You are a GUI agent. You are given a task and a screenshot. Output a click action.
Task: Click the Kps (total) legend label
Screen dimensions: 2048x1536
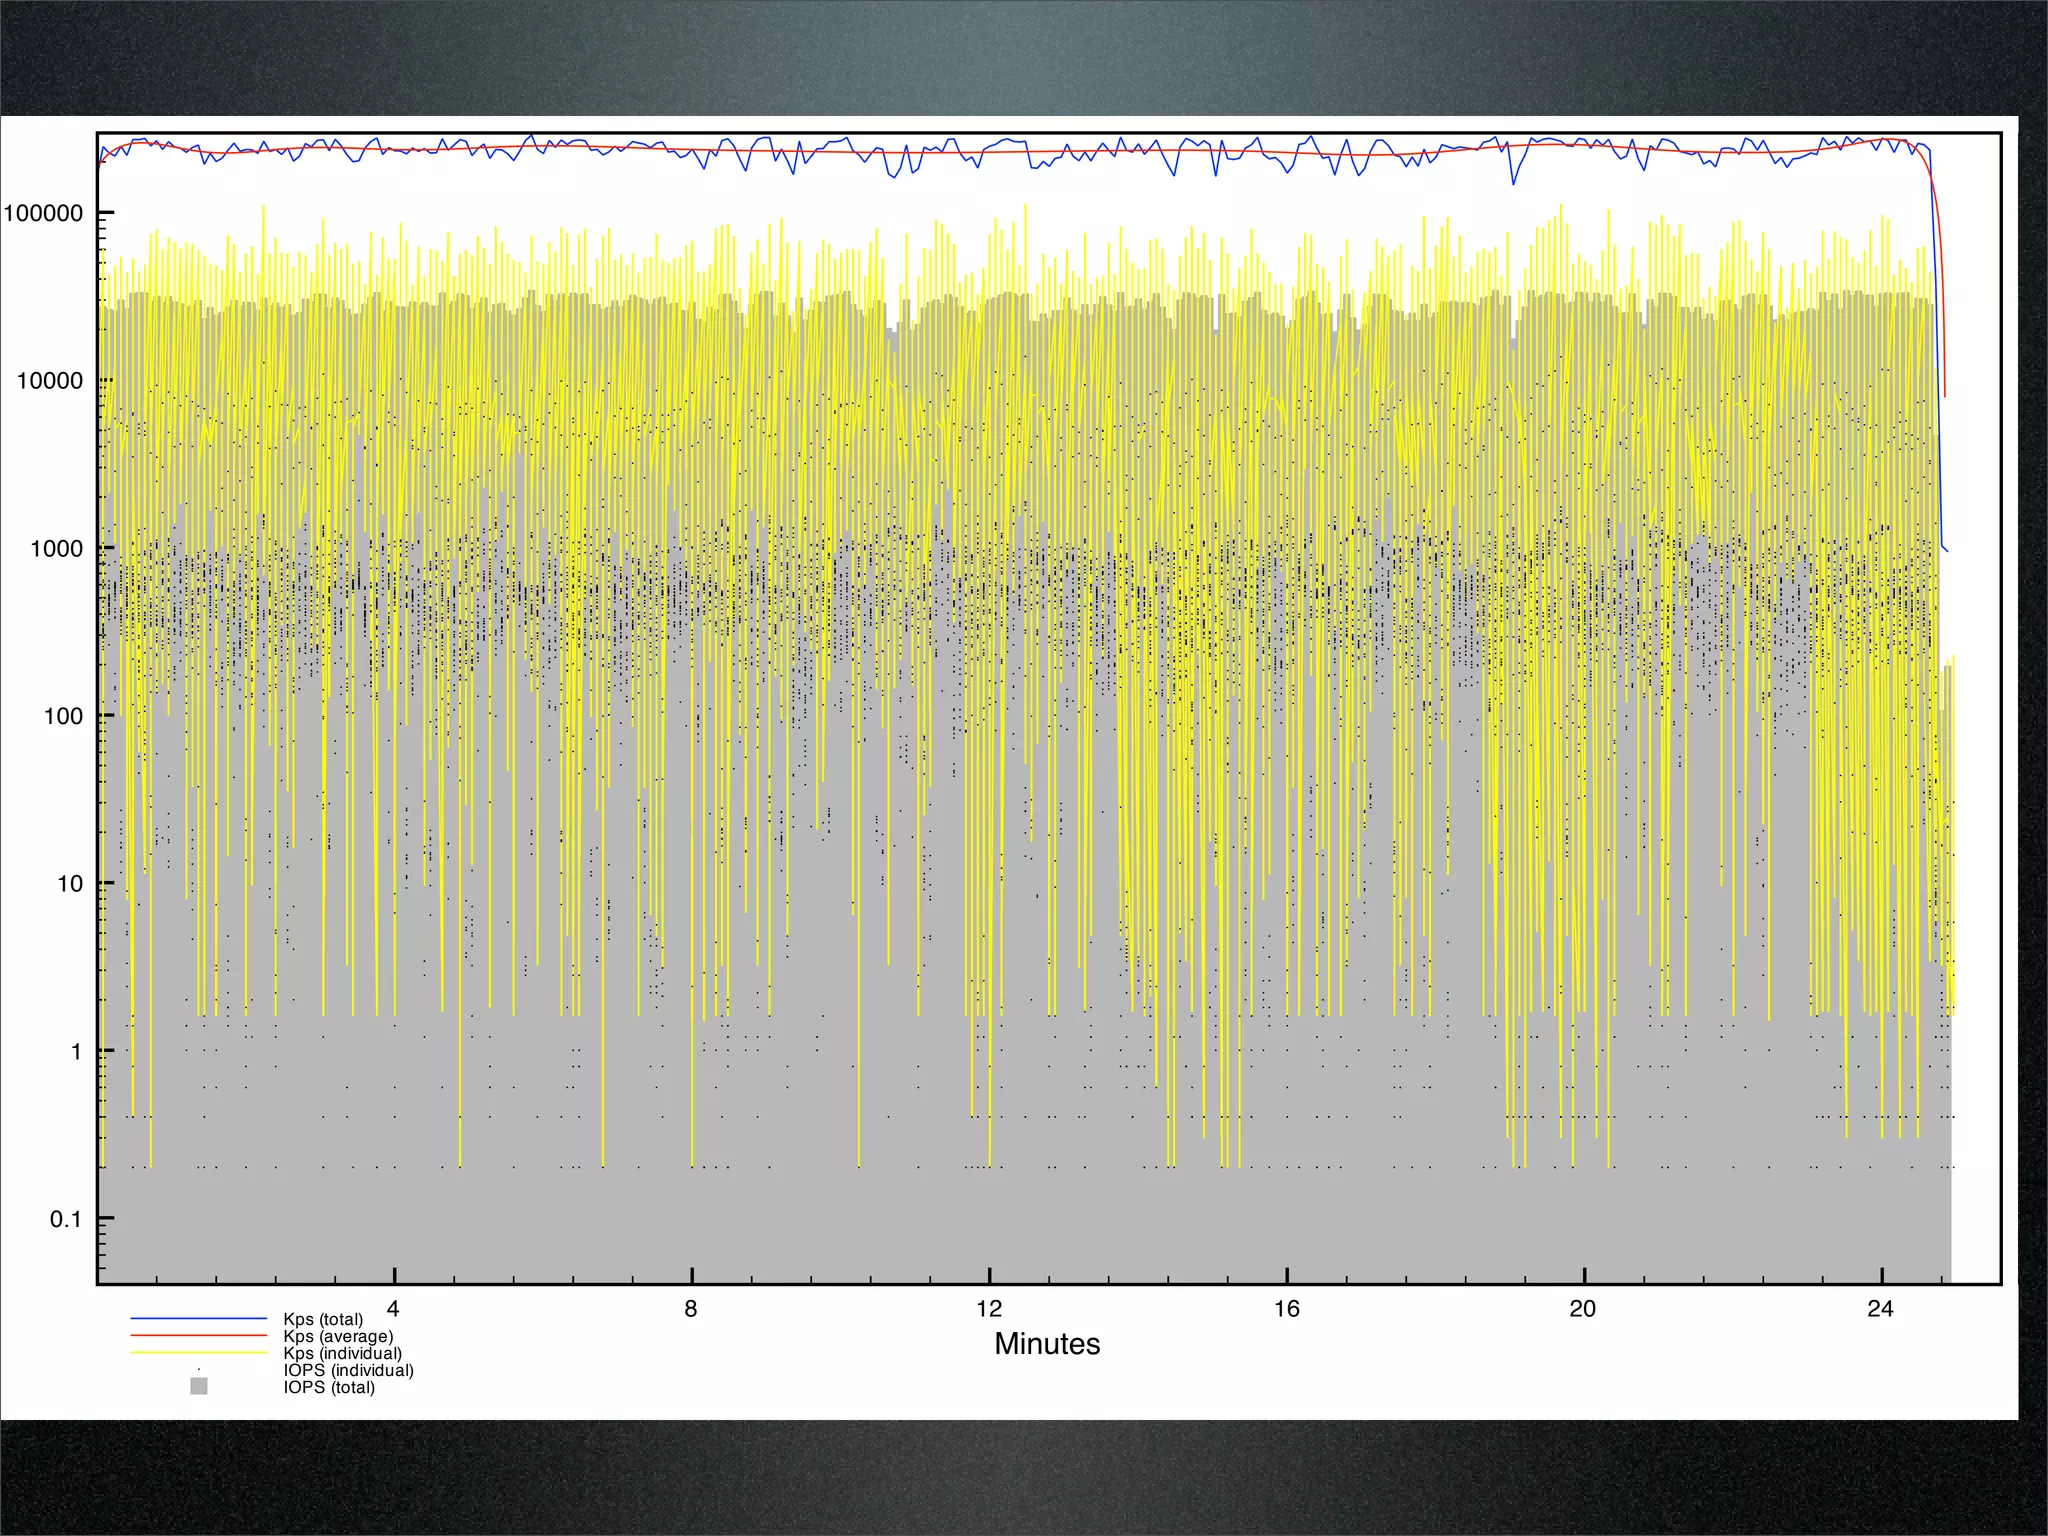pos(323,1319)
